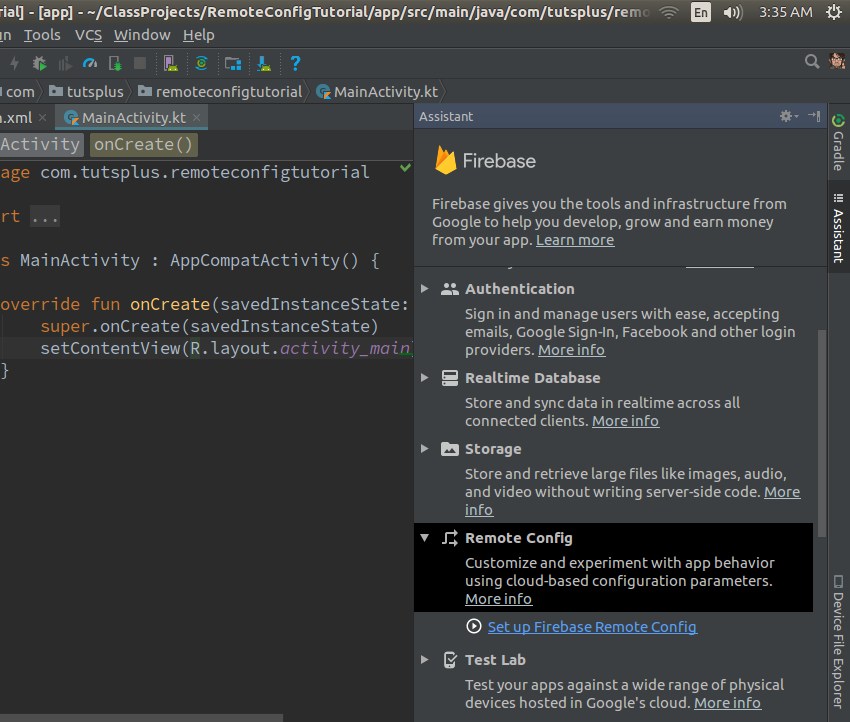Open the volume speaker indicator

point(732,12)
